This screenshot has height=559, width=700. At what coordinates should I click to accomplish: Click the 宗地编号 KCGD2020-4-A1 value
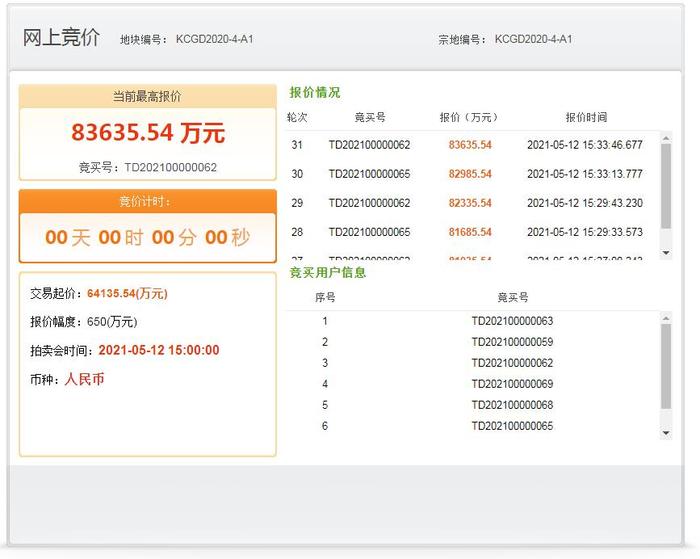pyautogui.click(x=533, y=39)
